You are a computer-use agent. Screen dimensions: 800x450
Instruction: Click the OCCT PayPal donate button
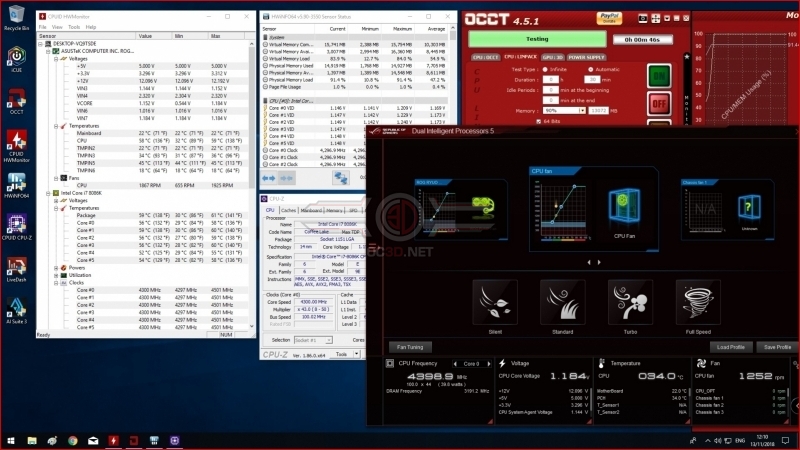coord(609,18)
